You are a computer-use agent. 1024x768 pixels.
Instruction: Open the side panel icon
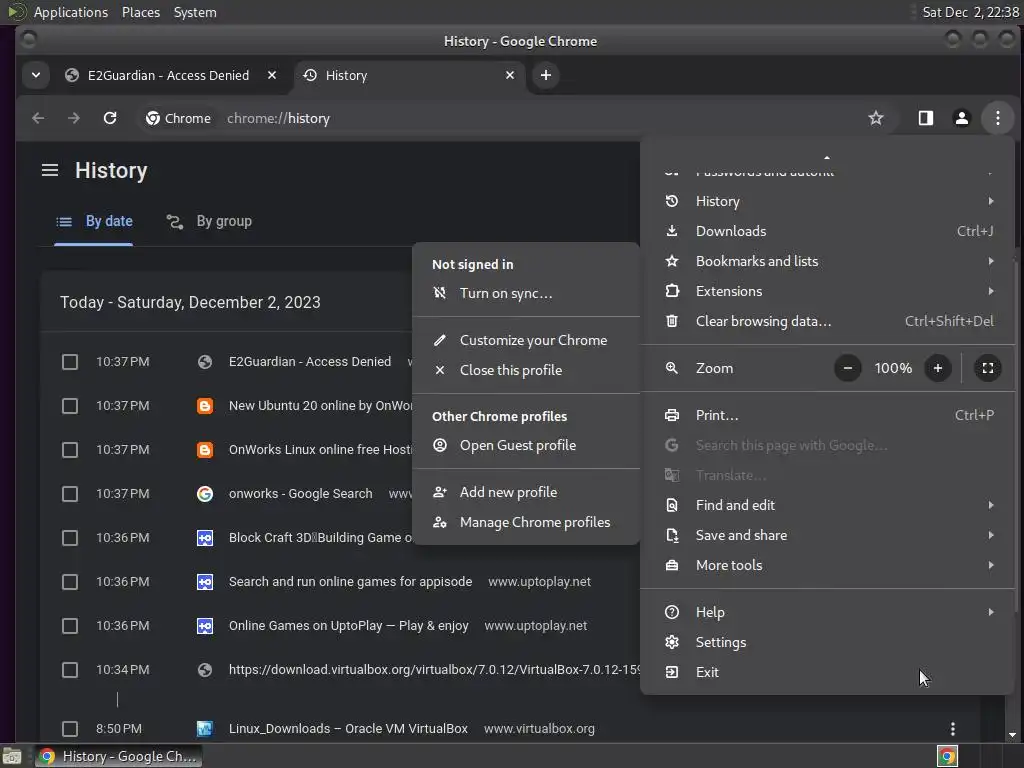tap(925, 118)
